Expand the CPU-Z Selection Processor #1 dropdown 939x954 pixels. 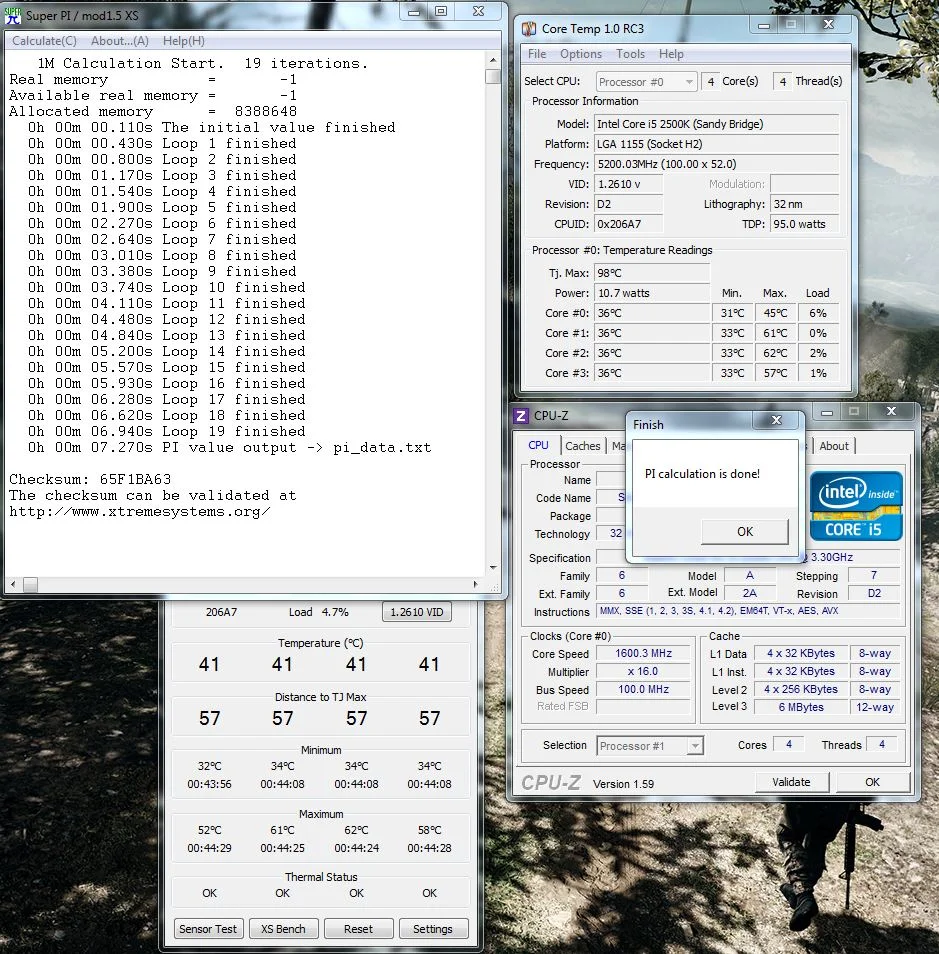694,745
